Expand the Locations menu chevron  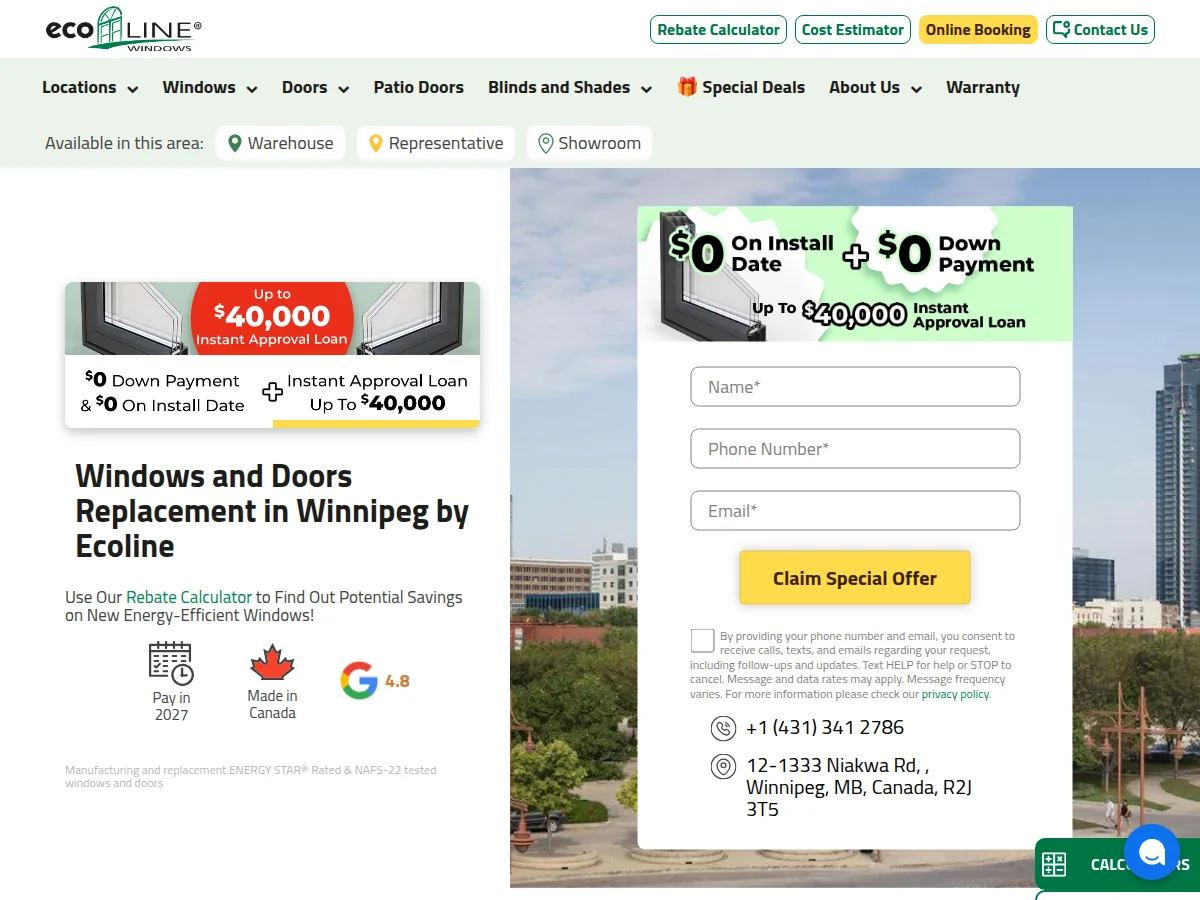[x=132, y=89]
